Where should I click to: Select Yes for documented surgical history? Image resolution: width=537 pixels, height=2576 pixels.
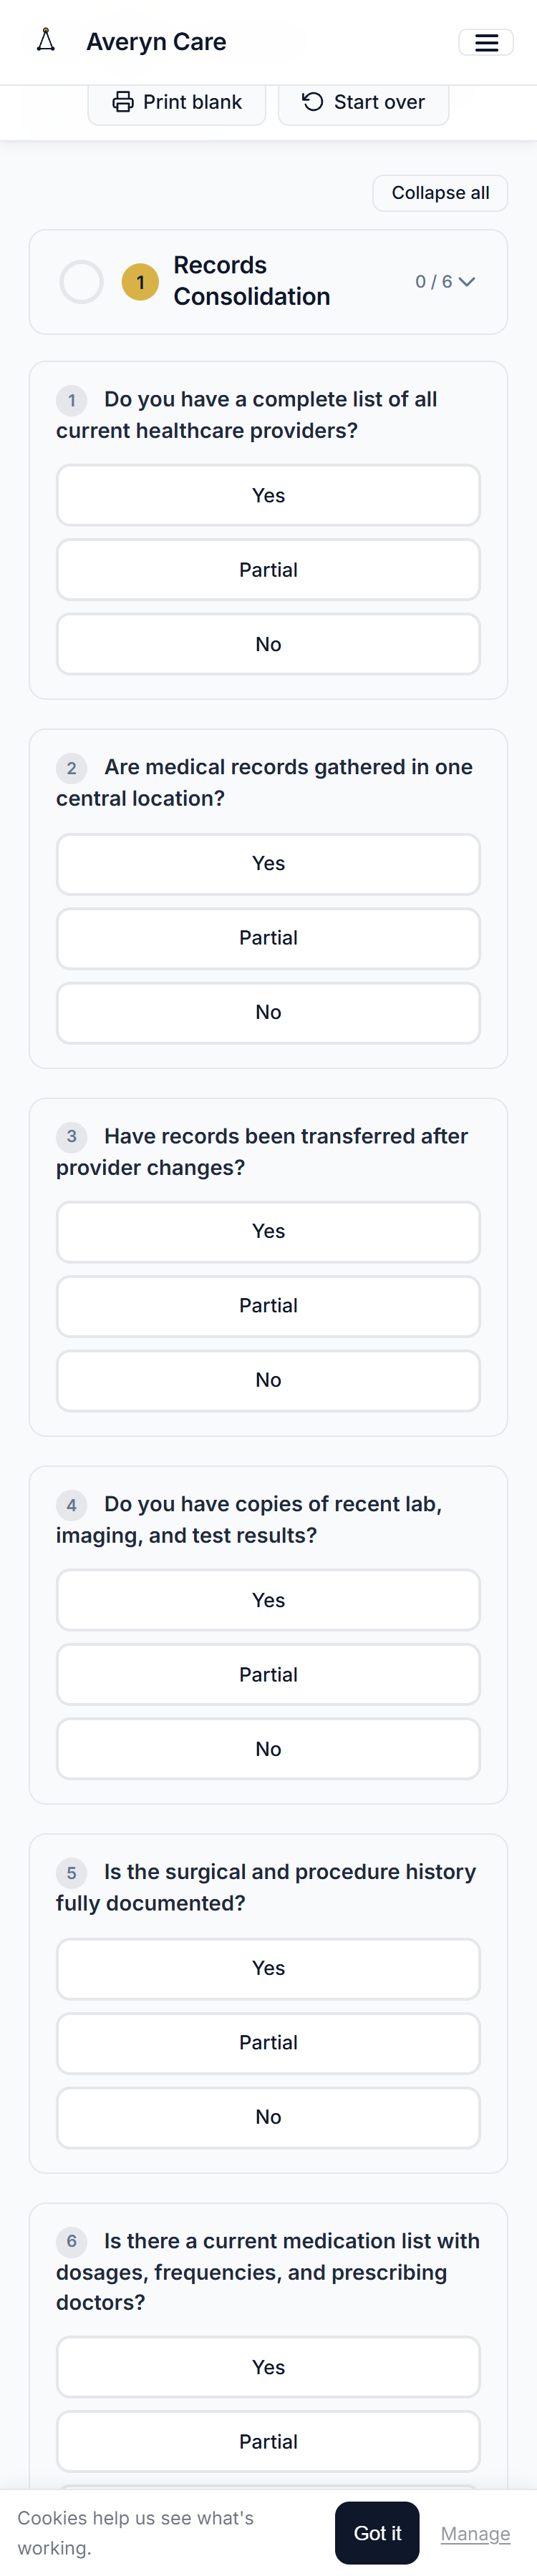pos(268,1968)
